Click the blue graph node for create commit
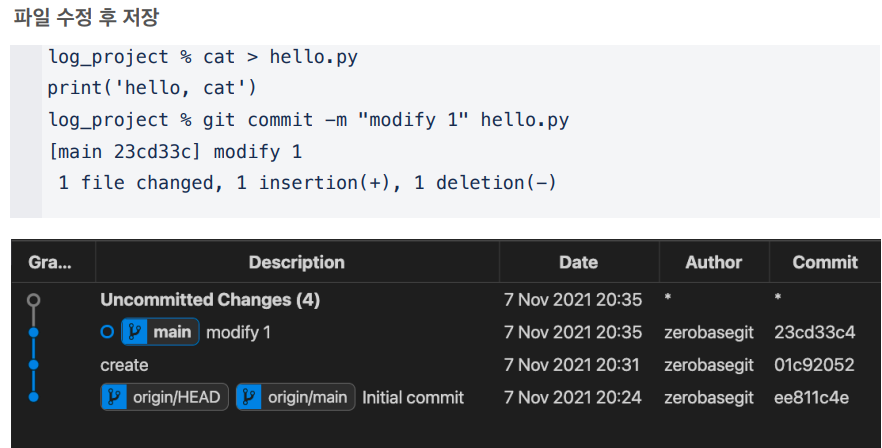This screenshot has height=448, width=882. (x=34, y=365)
